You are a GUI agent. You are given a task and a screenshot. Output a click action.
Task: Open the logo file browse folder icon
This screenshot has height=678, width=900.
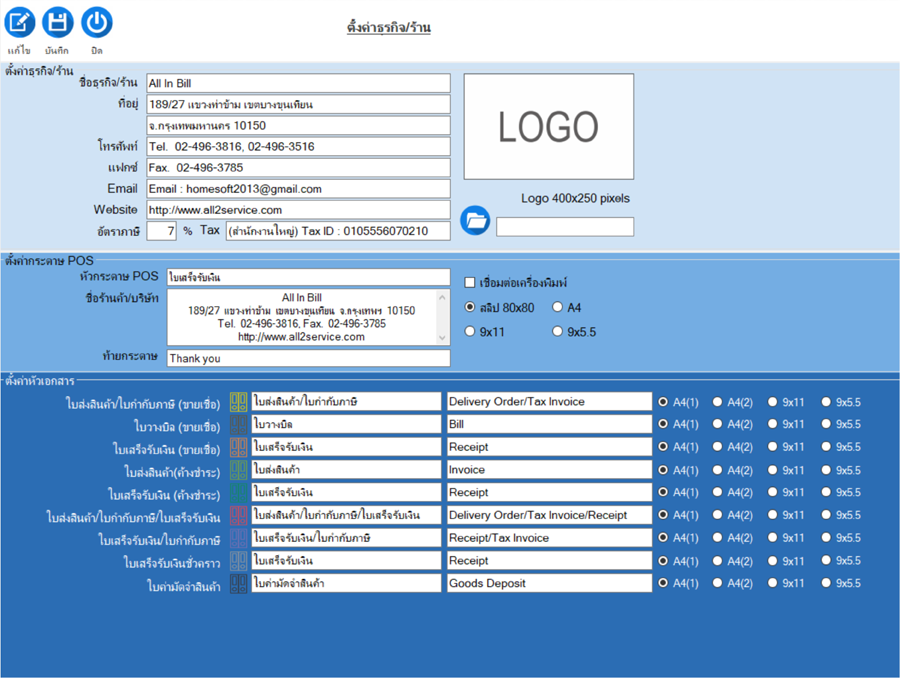pyautogui.click(x=476, y=220)
